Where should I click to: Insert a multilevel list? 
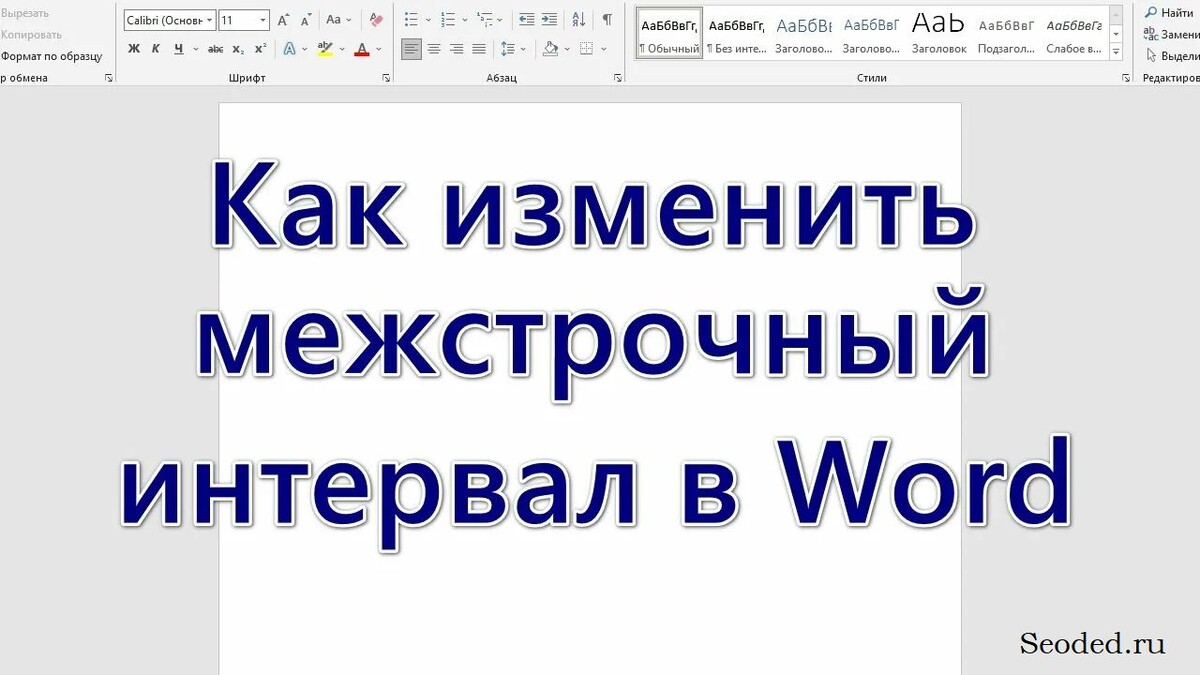484,20
